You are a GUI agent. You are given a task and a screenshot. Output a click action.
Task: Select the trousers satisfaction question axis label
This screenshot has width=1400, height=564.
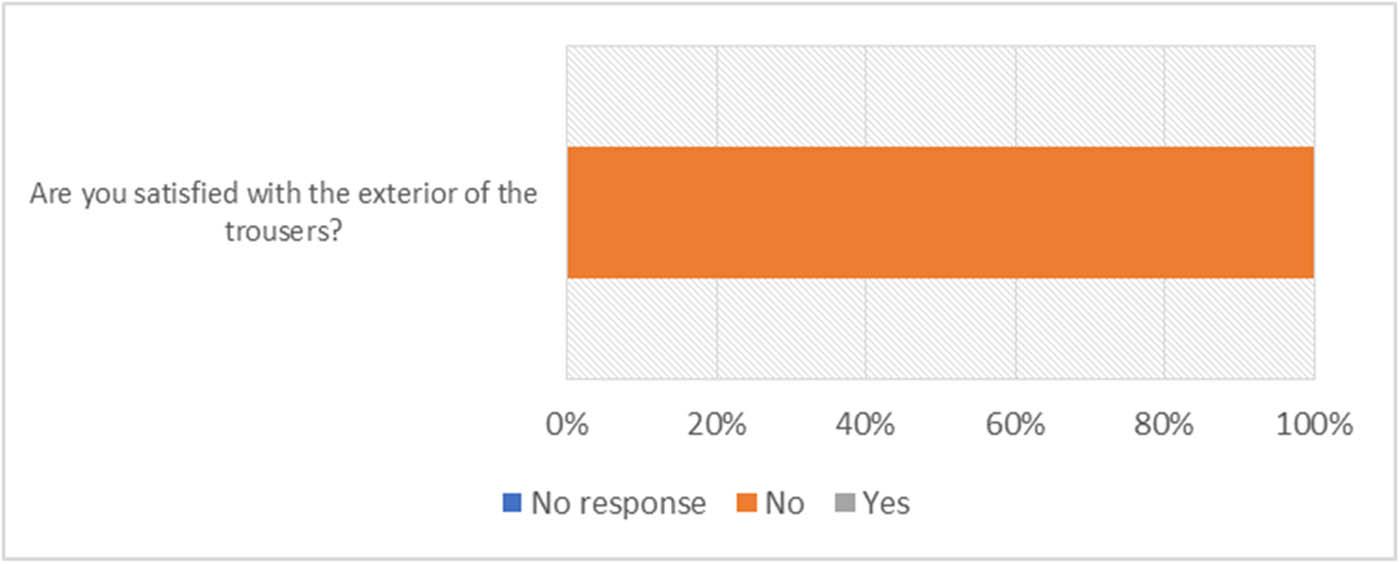[x=283, y=212]
